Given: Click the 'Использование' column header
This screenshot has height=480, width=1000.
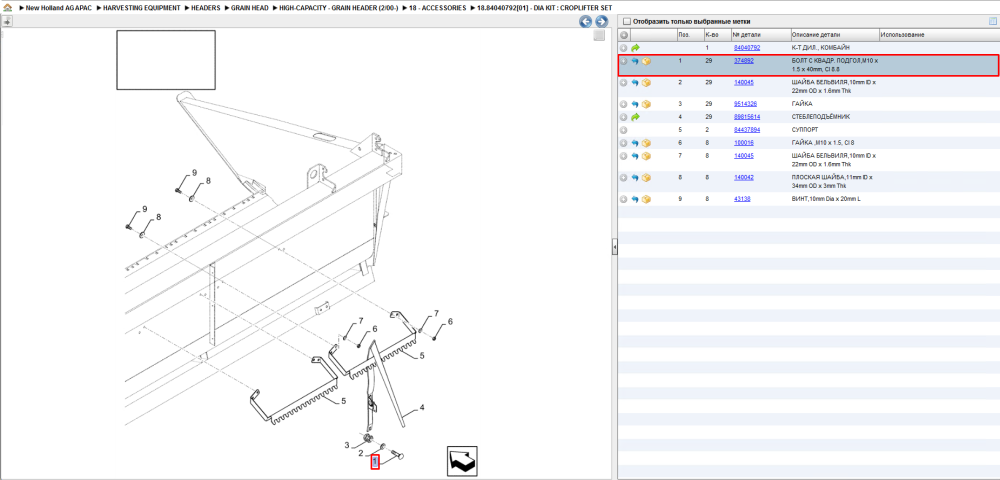Looking at the screenshot, I should 938,35.
